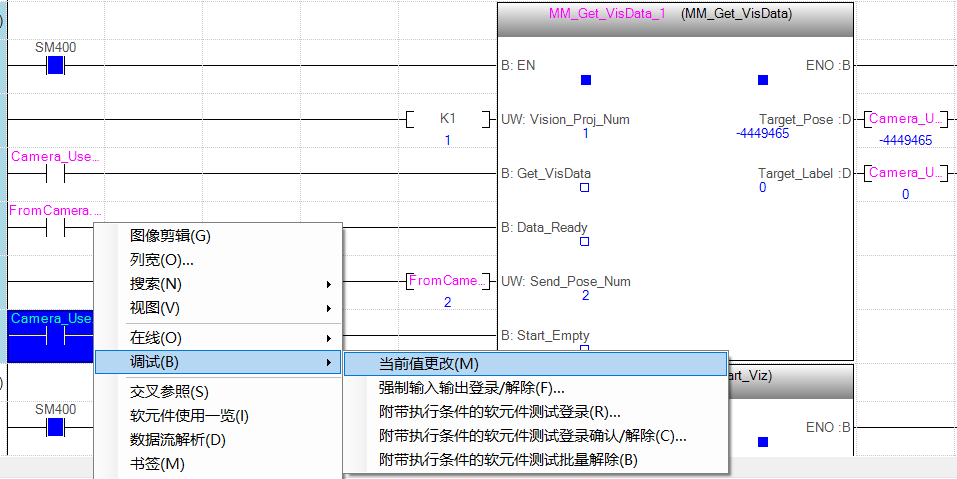The image size is (957, 479).
Task: Click UW: Vision_Proj_Num pin label
Action: pyautogui.click(x=565, y=120)
